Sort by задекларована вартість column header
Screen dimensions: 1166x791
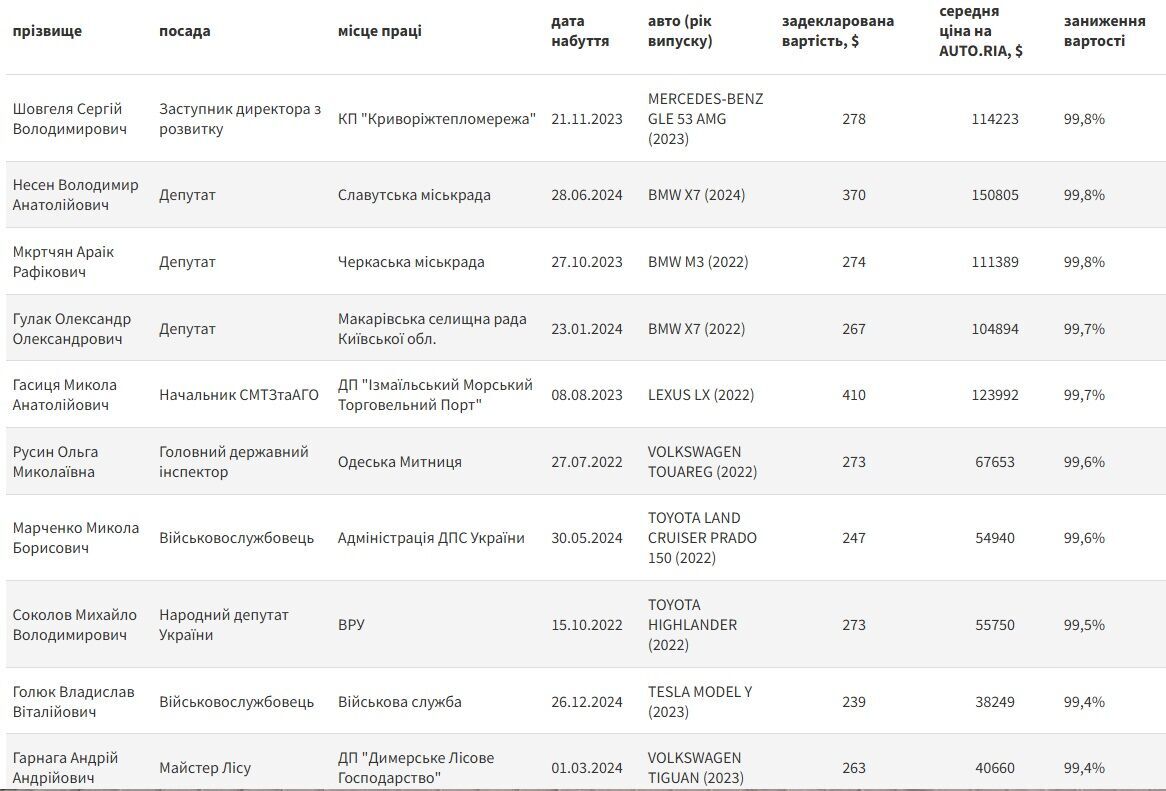point(837,31)
